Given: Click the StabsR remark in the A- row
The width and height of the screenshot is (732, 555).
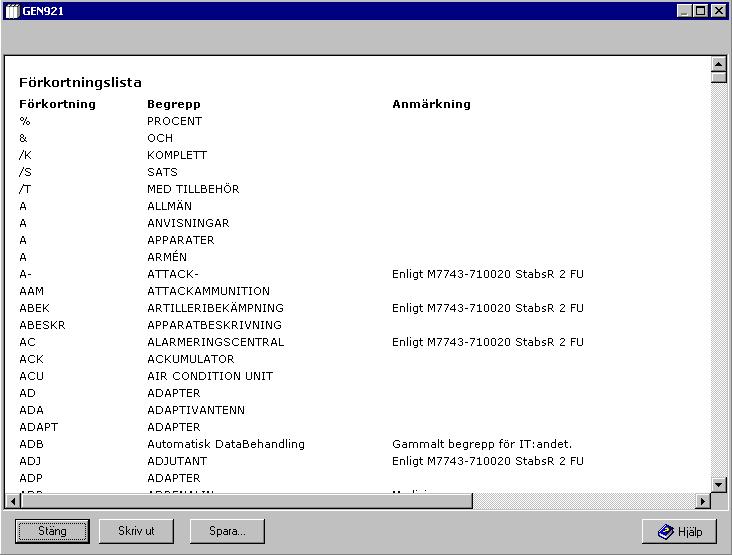Looking at the screenshot, I should [x=488, y=274].
